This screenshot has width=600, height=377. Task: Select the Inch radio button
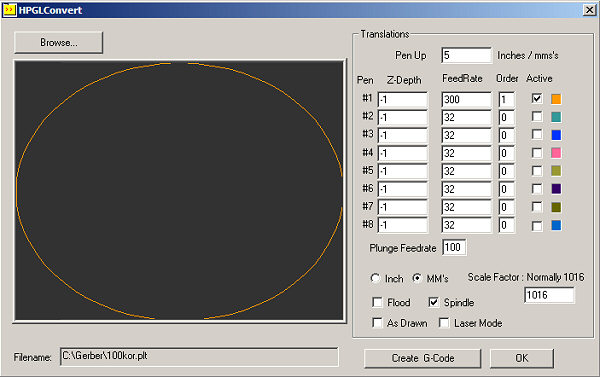(375, 278)
